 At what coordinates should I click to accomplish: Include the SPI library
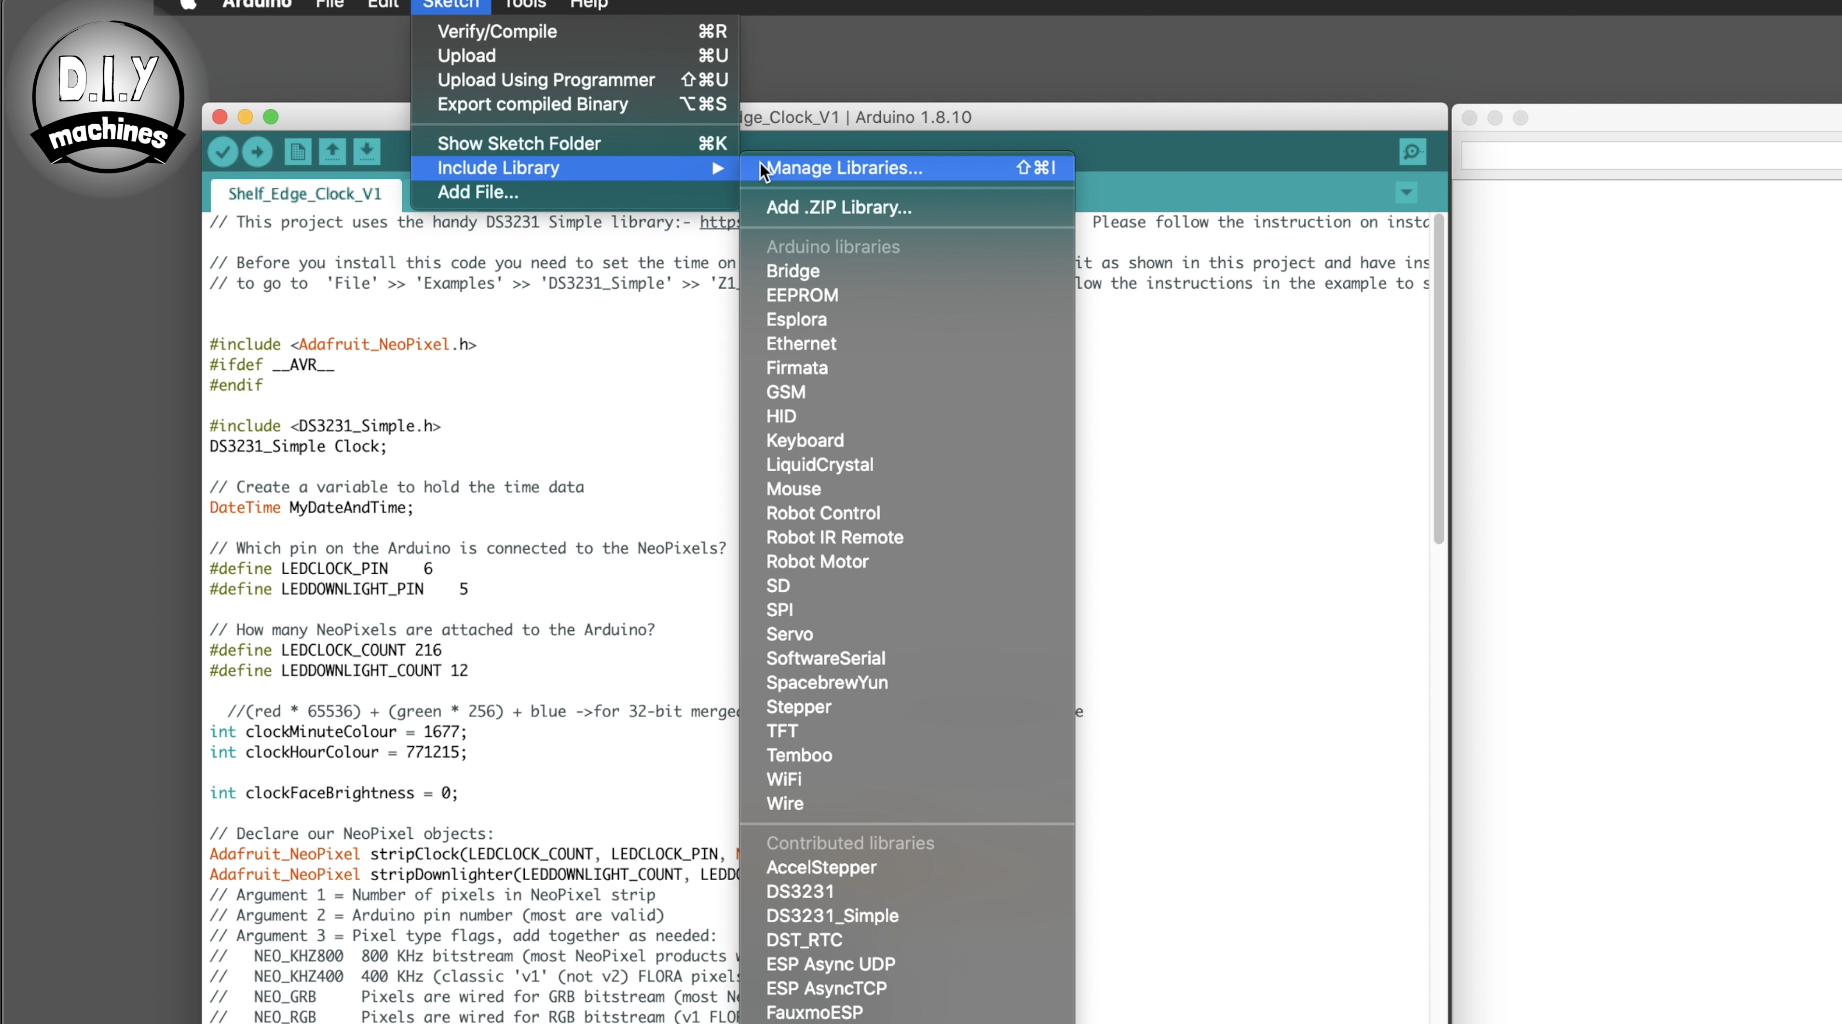point(907,610)
